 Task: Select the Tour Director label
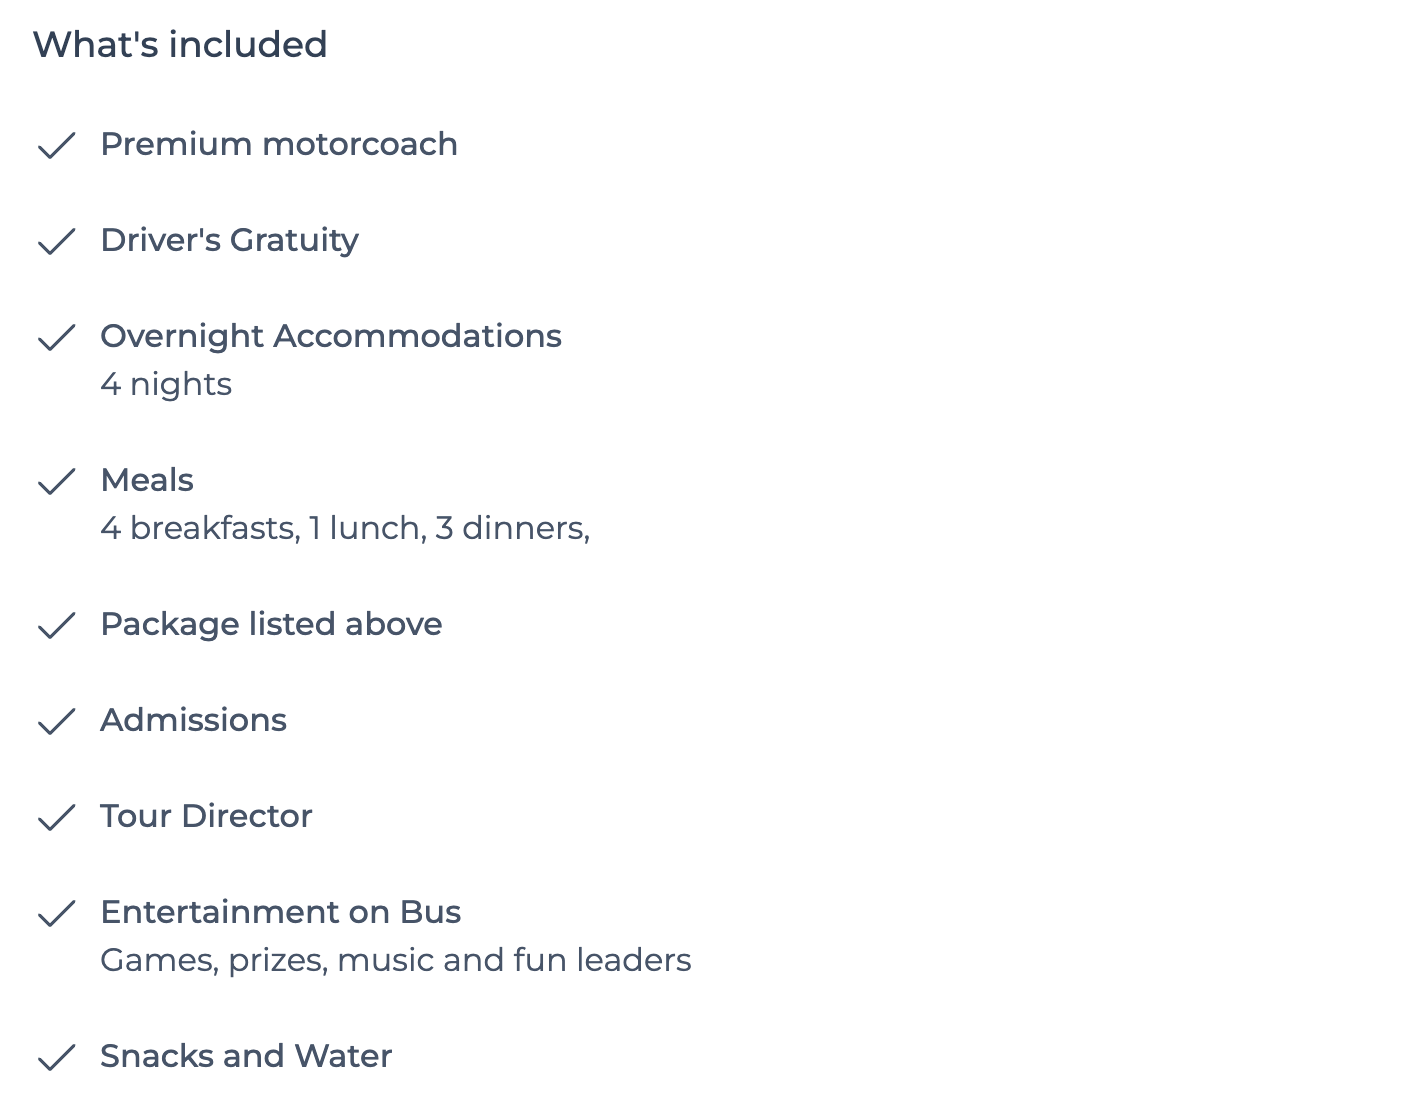(x=206, y=816)
